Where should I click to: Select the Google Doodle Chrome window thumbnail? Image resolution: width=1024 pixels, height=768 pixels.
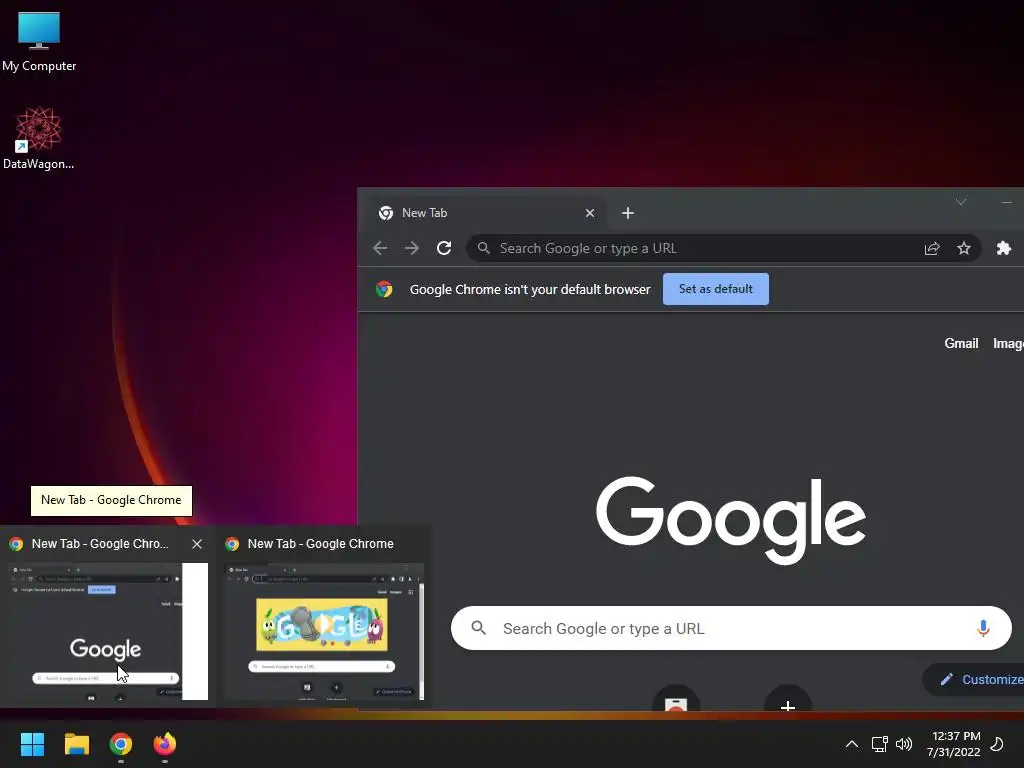pos(324,632)
